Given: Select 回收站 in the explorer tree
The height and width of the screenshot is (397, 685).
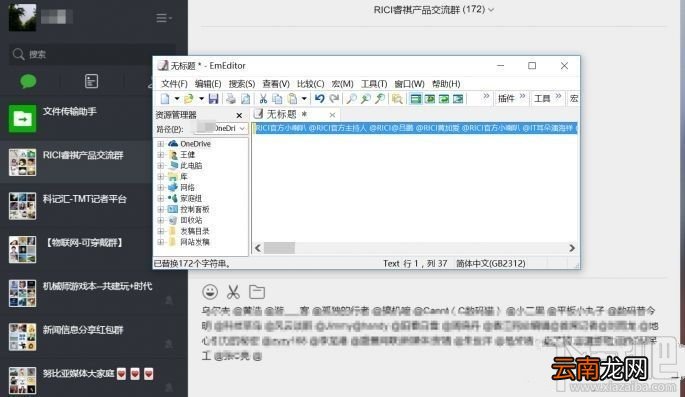Looking at the screenshot, I should (191, 220).
